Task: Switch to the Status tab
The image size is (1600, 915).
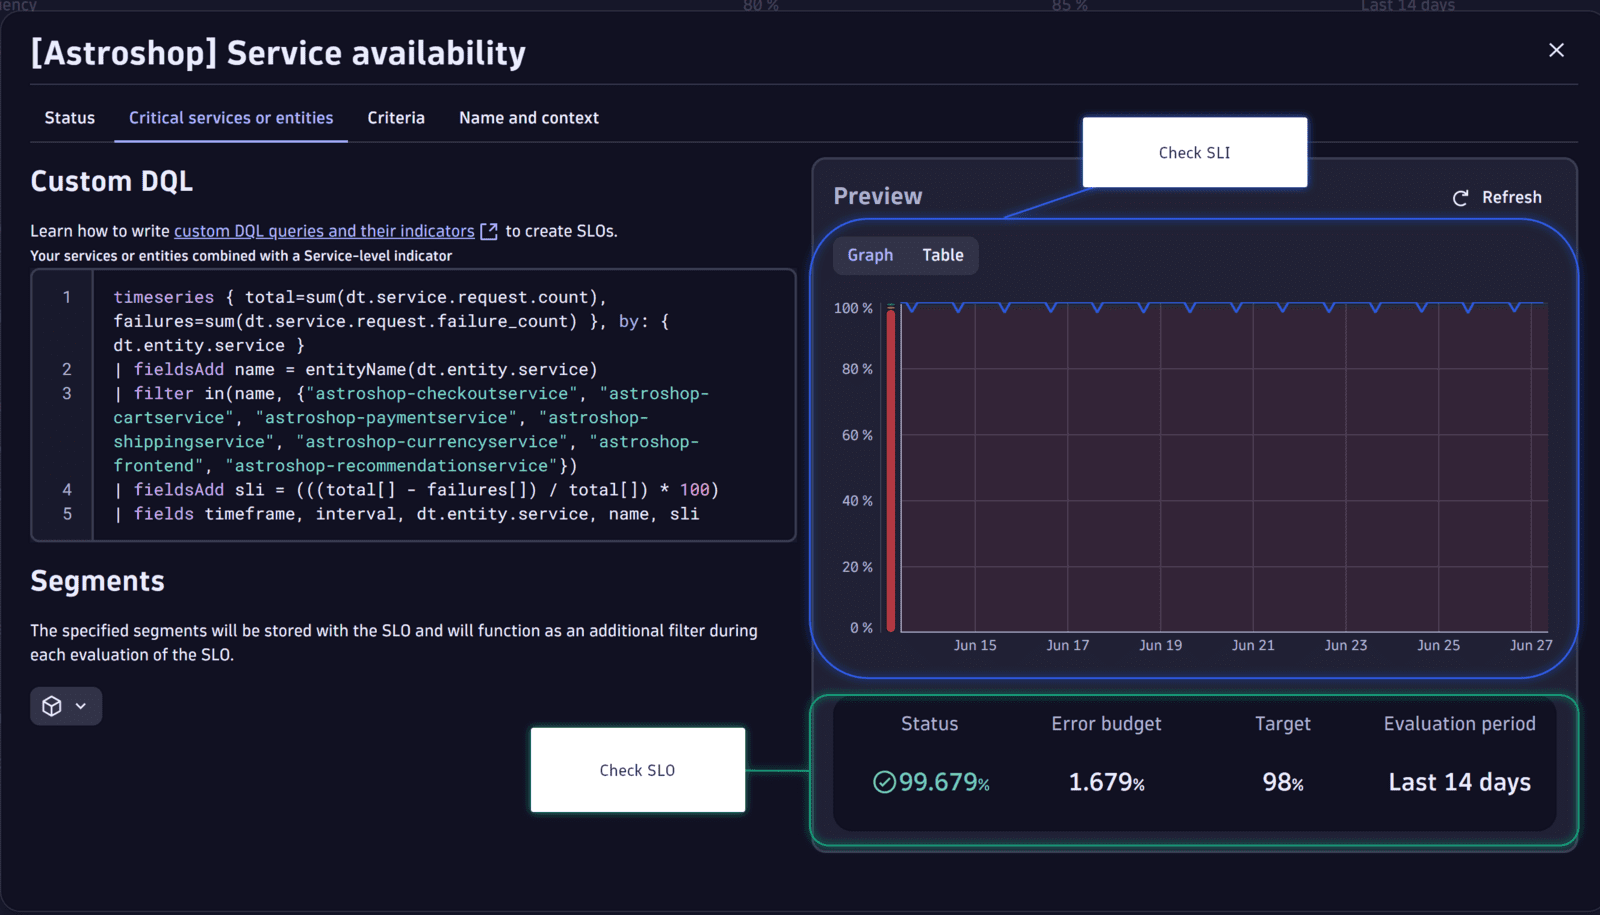Action: [x=69, y=117]
